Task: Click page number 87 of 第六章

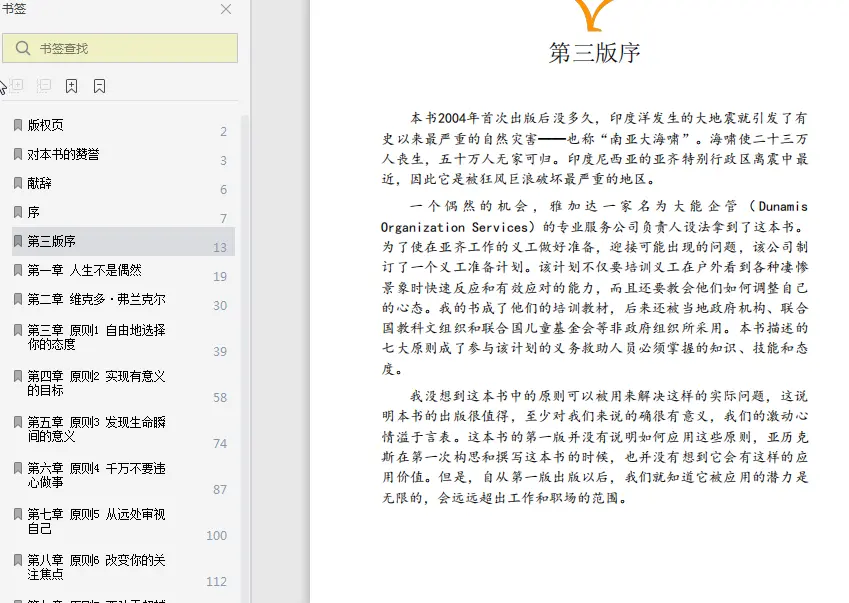Action: tap(220, 489)
